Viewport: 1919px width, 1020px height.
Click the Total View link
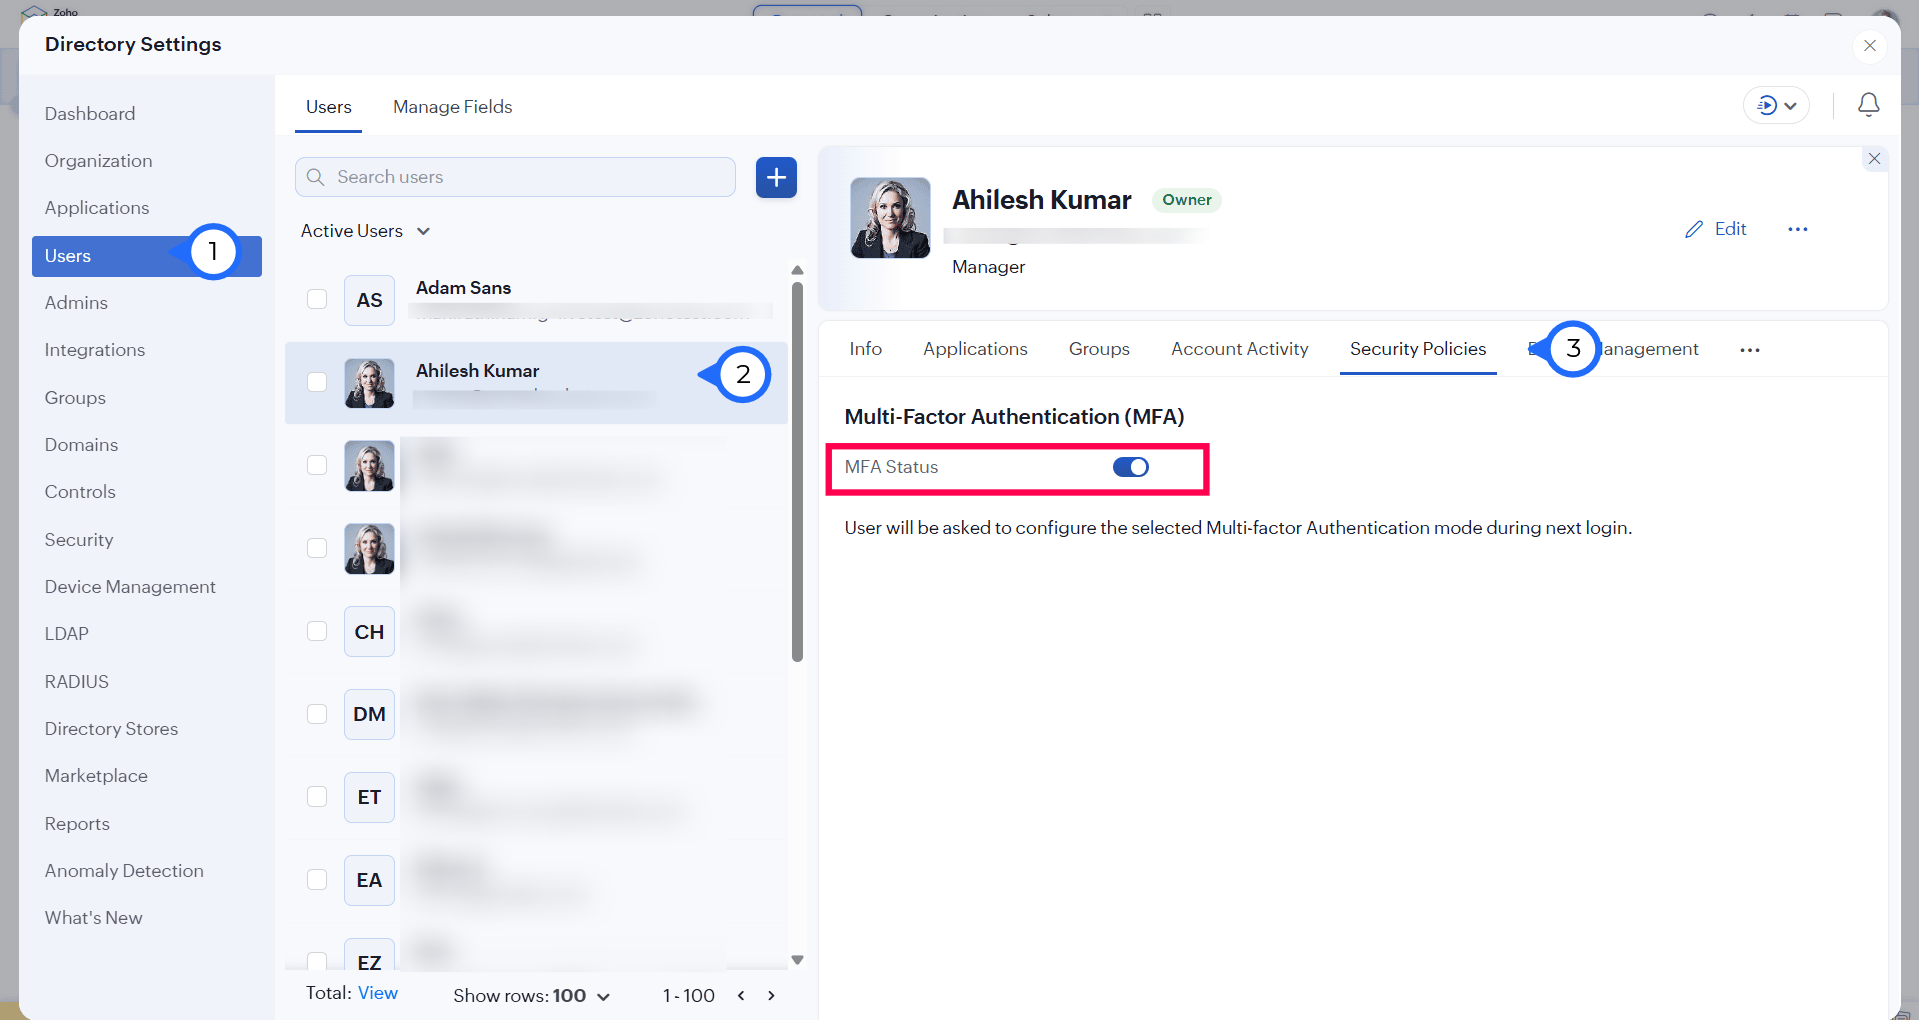click(x=377, y=993)
